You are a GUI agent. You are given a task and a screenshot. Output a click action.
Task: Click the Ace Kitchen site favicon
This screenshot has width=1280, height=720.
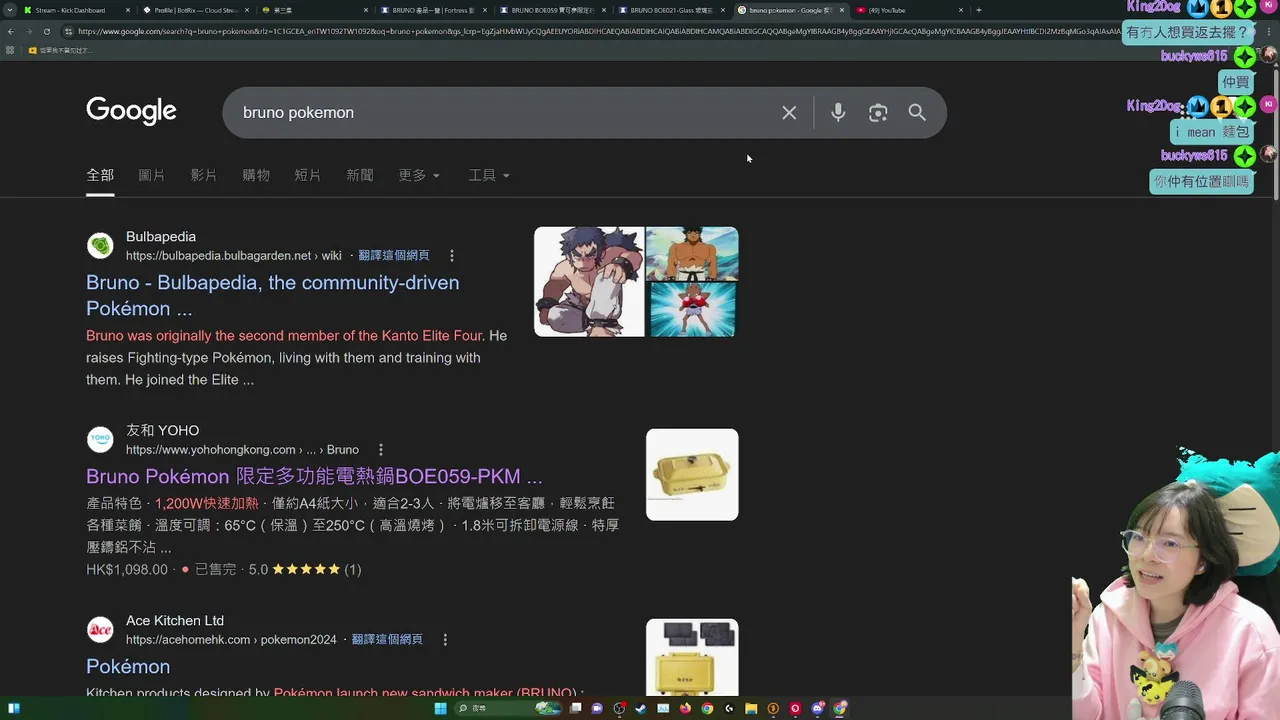point(100,630)
